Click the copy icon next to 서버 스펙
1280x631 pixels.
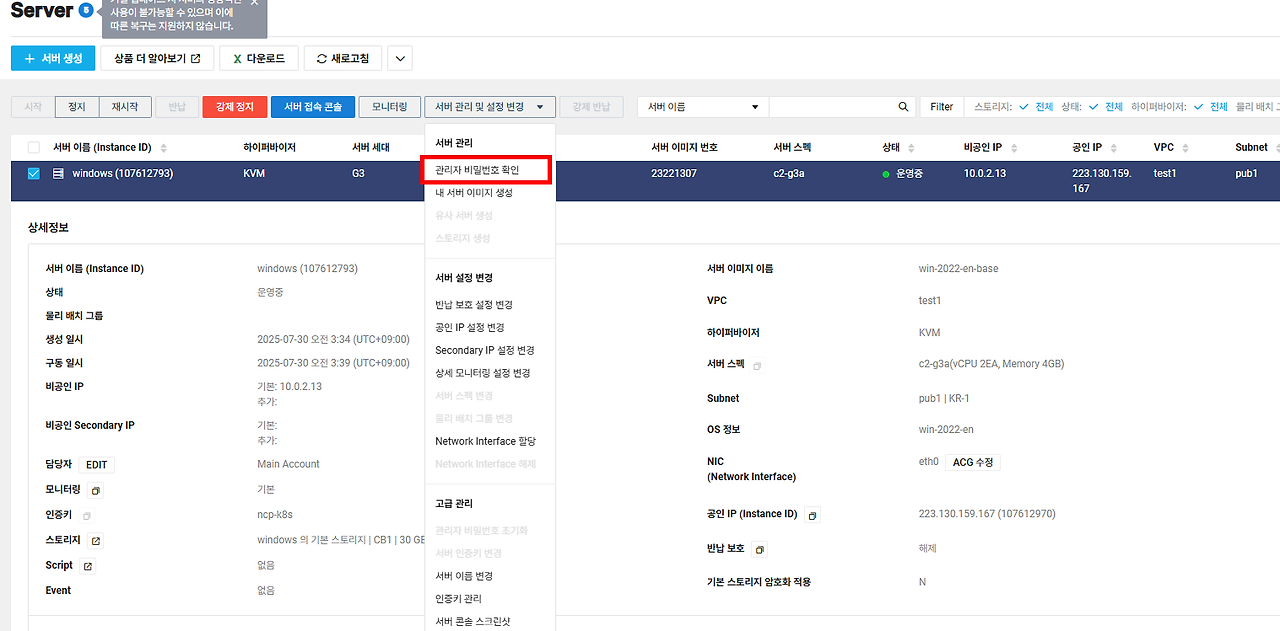pyautogui.click(x=757, y=366)
